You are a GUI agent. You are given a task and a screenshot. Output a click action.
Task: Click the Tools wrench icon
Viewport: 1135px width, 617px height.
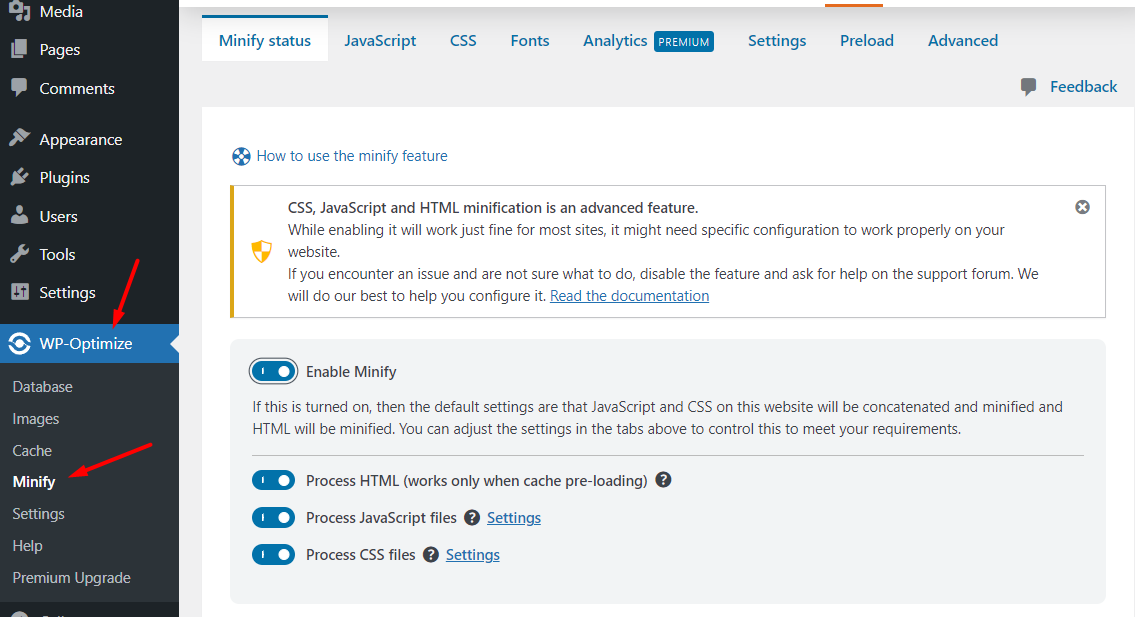pyautogui.click(x=19, y=254)
